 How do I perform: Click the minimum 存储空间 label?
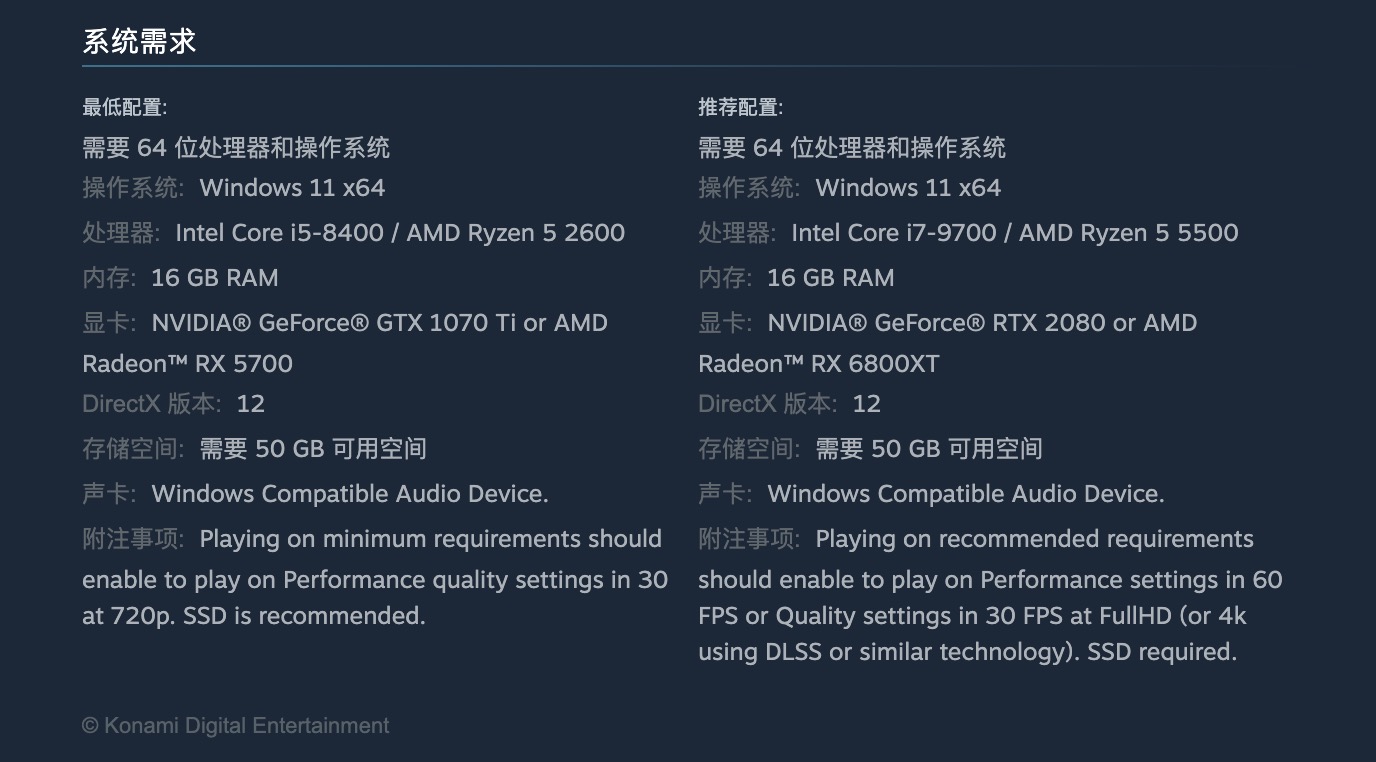point(133,449)
